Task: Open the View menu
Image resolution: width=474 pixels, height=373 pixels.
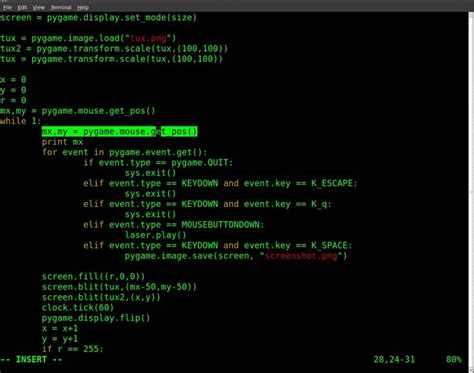Action: point(39,7)
